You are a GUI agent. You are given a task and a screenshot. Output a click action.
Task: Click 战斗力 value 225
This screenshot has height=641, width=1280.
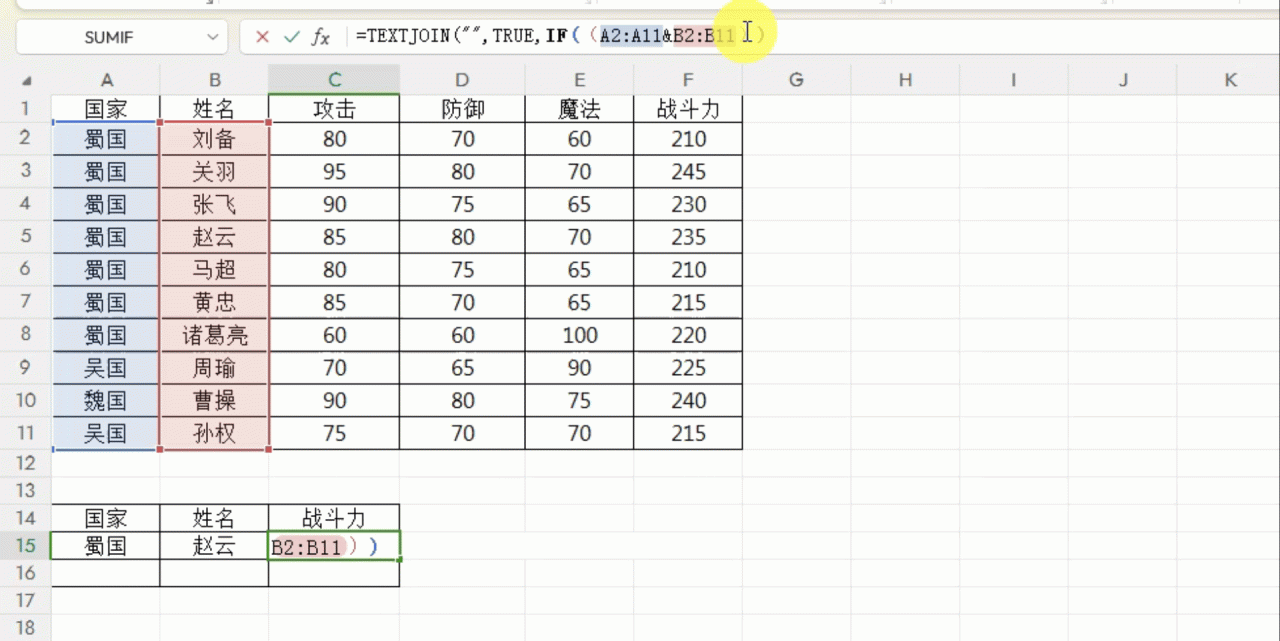[688, 368]
